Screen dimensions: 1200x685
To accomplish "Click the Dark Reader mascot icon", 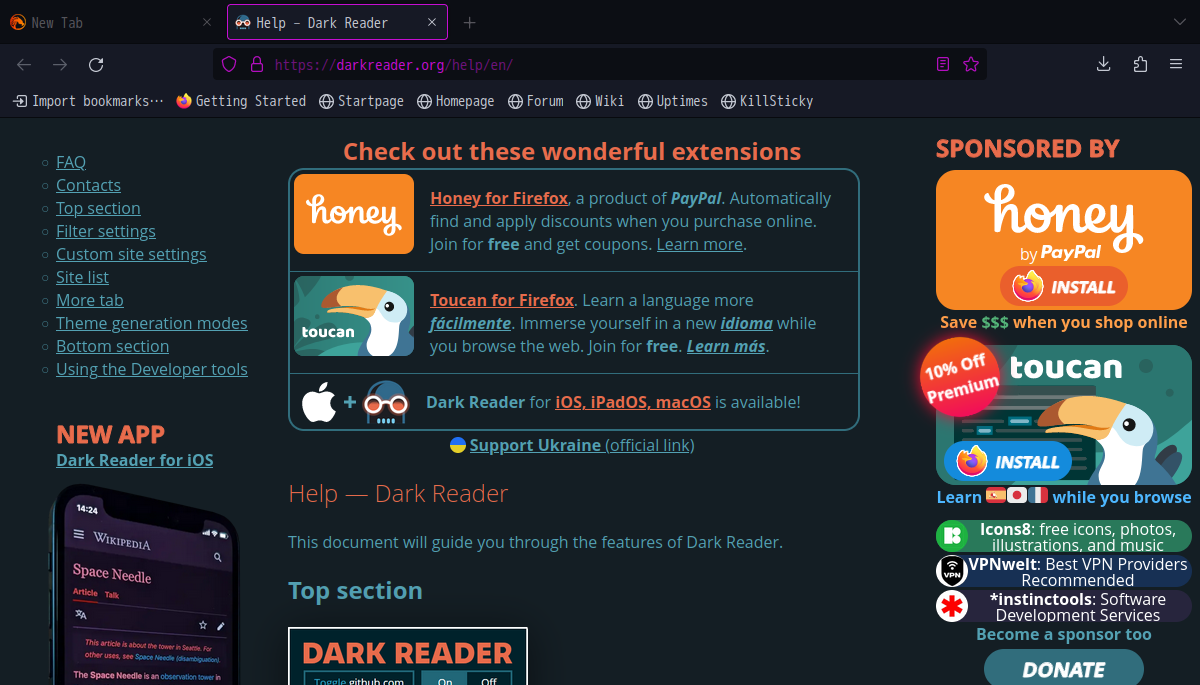I will (386, 403).
